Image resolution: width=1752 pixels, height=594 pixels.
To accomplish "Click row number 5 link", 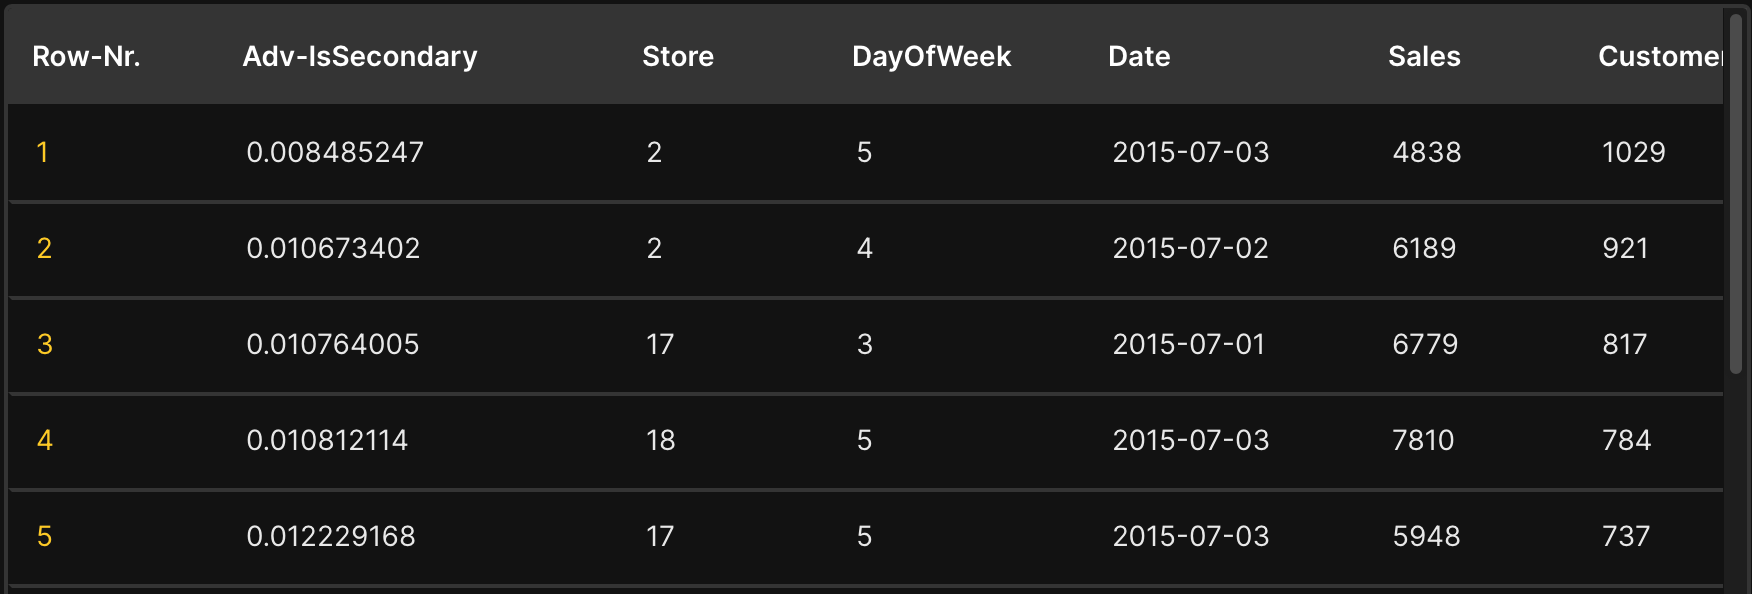I will click(x=45, y=536).
